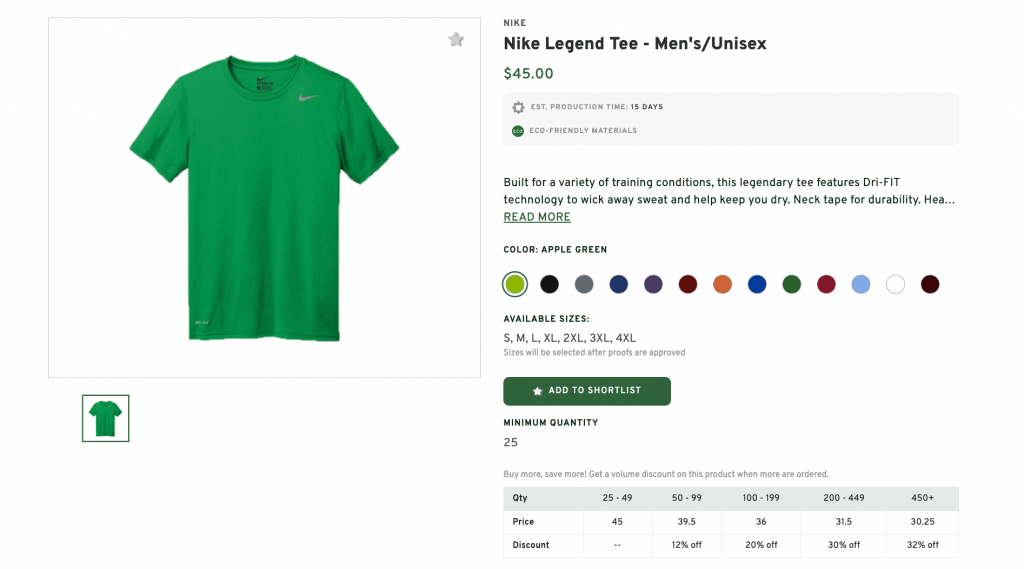Select the purple color swatch

click(x=653, y=284)
